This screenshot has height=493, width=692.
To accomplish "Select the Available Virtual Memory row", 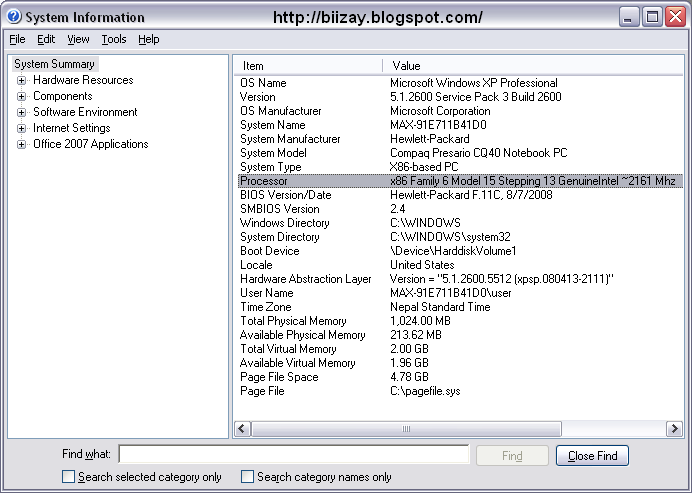I will (x=459, y=363).
